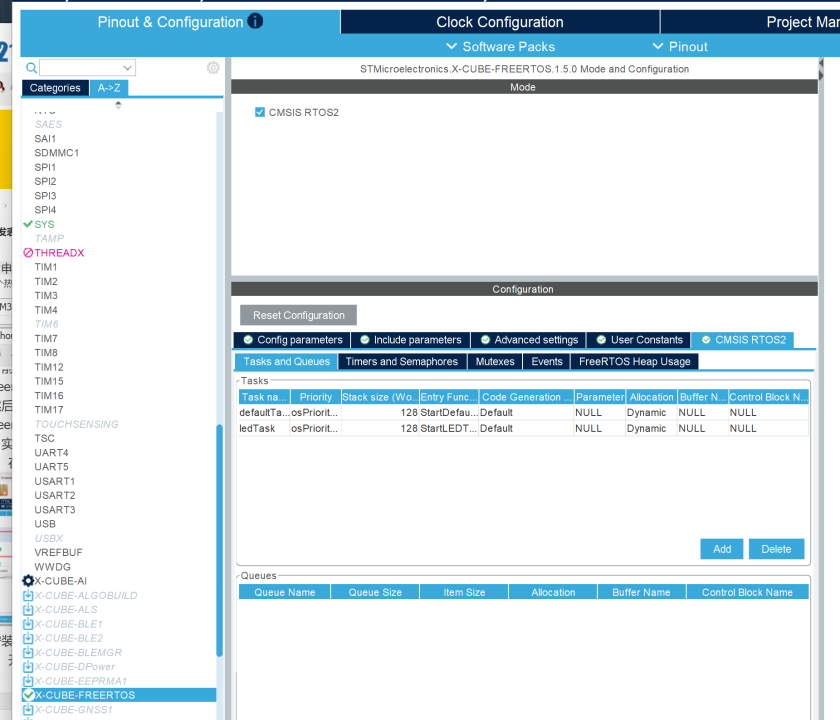The image size is (840, 720).
Task: Click download icon beside X-CUBE-BLE1
Action: pos(28,624)
